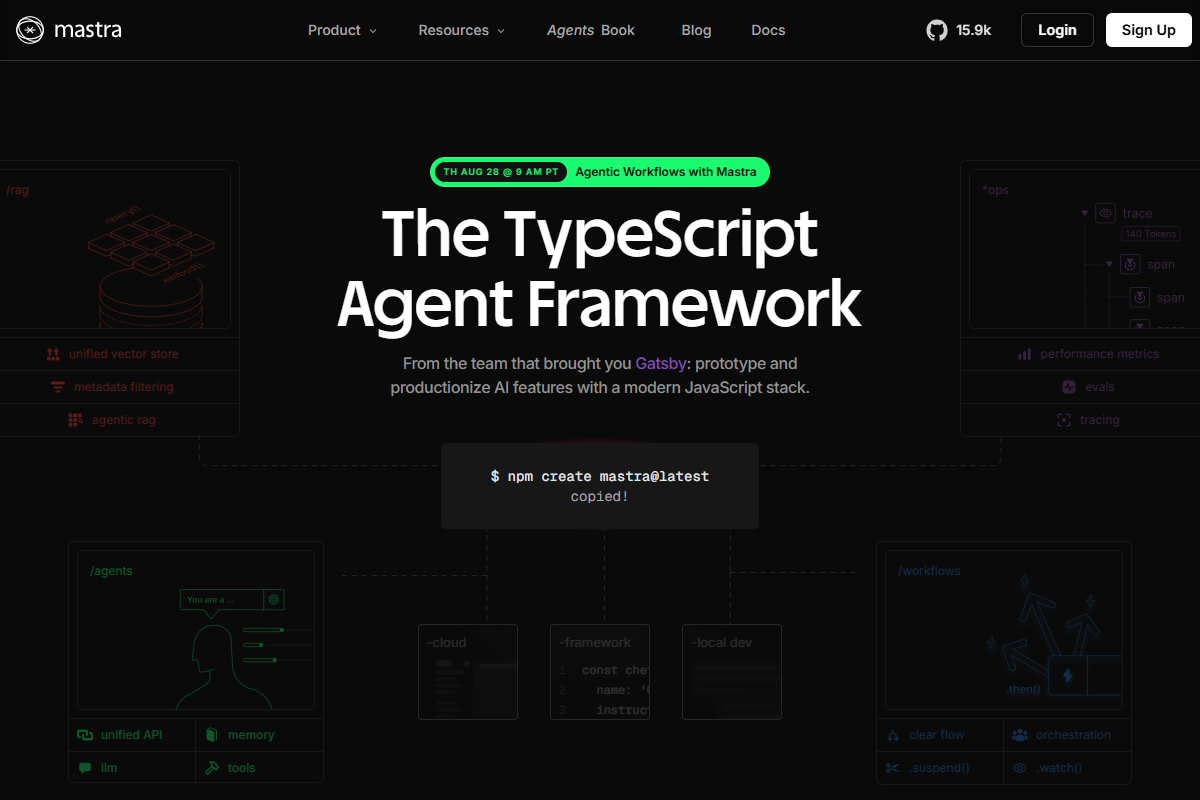The image size is (1200, 800).
Task: Follow the Gatsby link
Action: click(660, 364)
